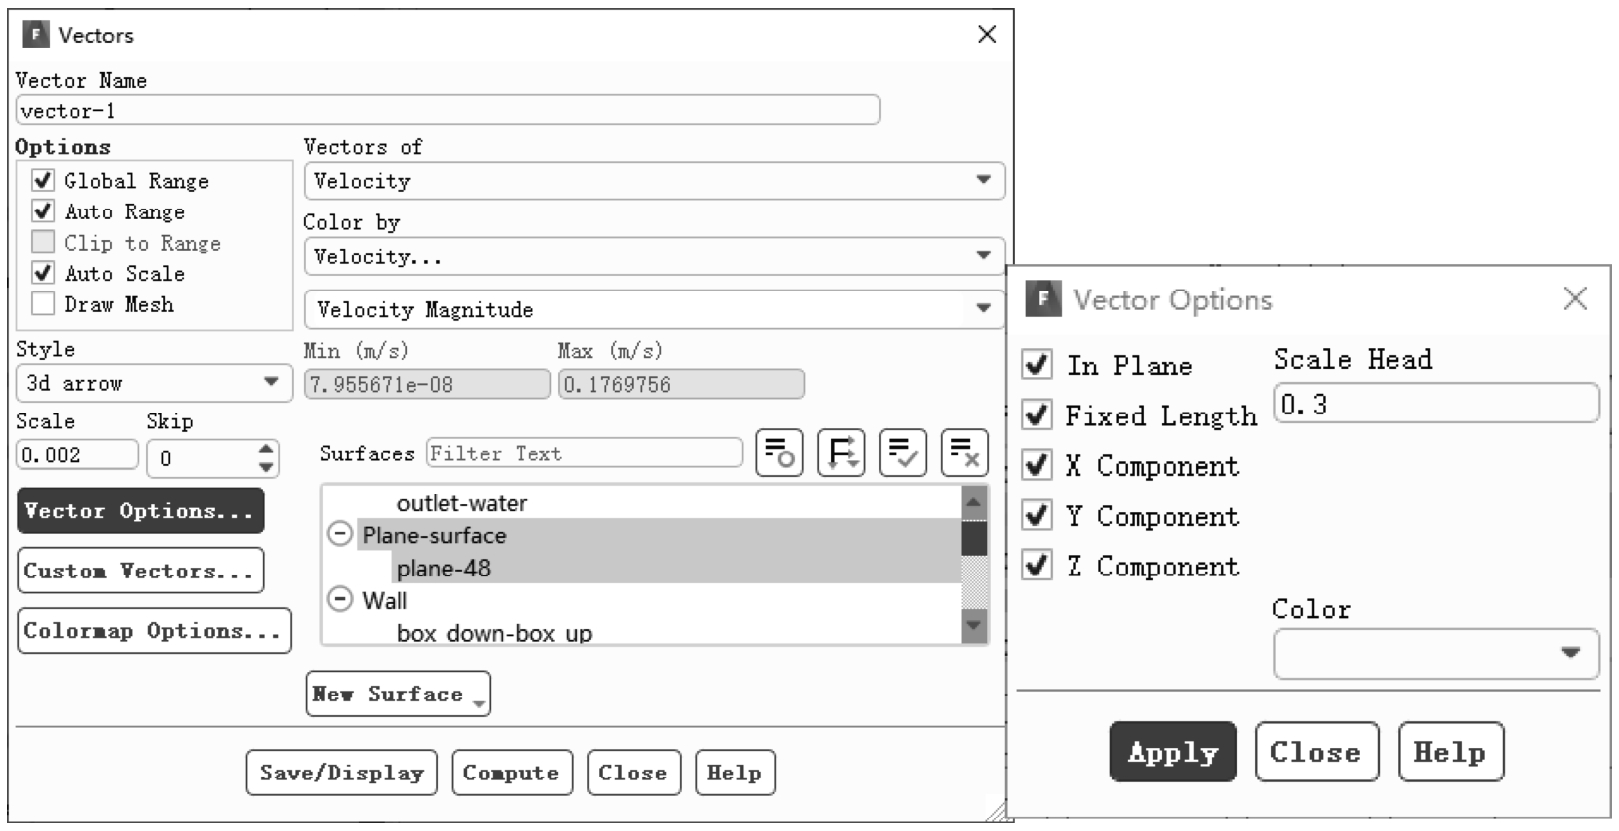Toggle the surface tree view icon
Image resolution: width=1619 pixels, height=831 pixels.
(841, 453)
